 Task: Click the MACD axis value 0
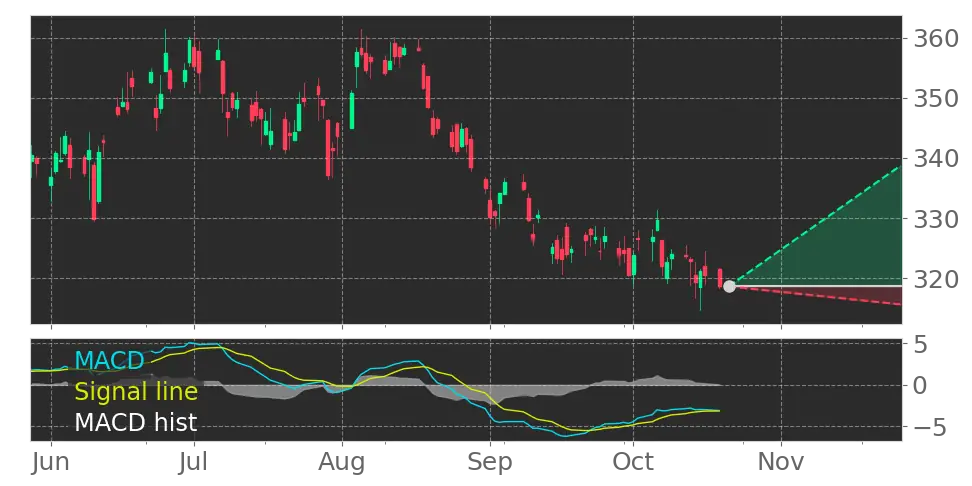tap(922, 386)
